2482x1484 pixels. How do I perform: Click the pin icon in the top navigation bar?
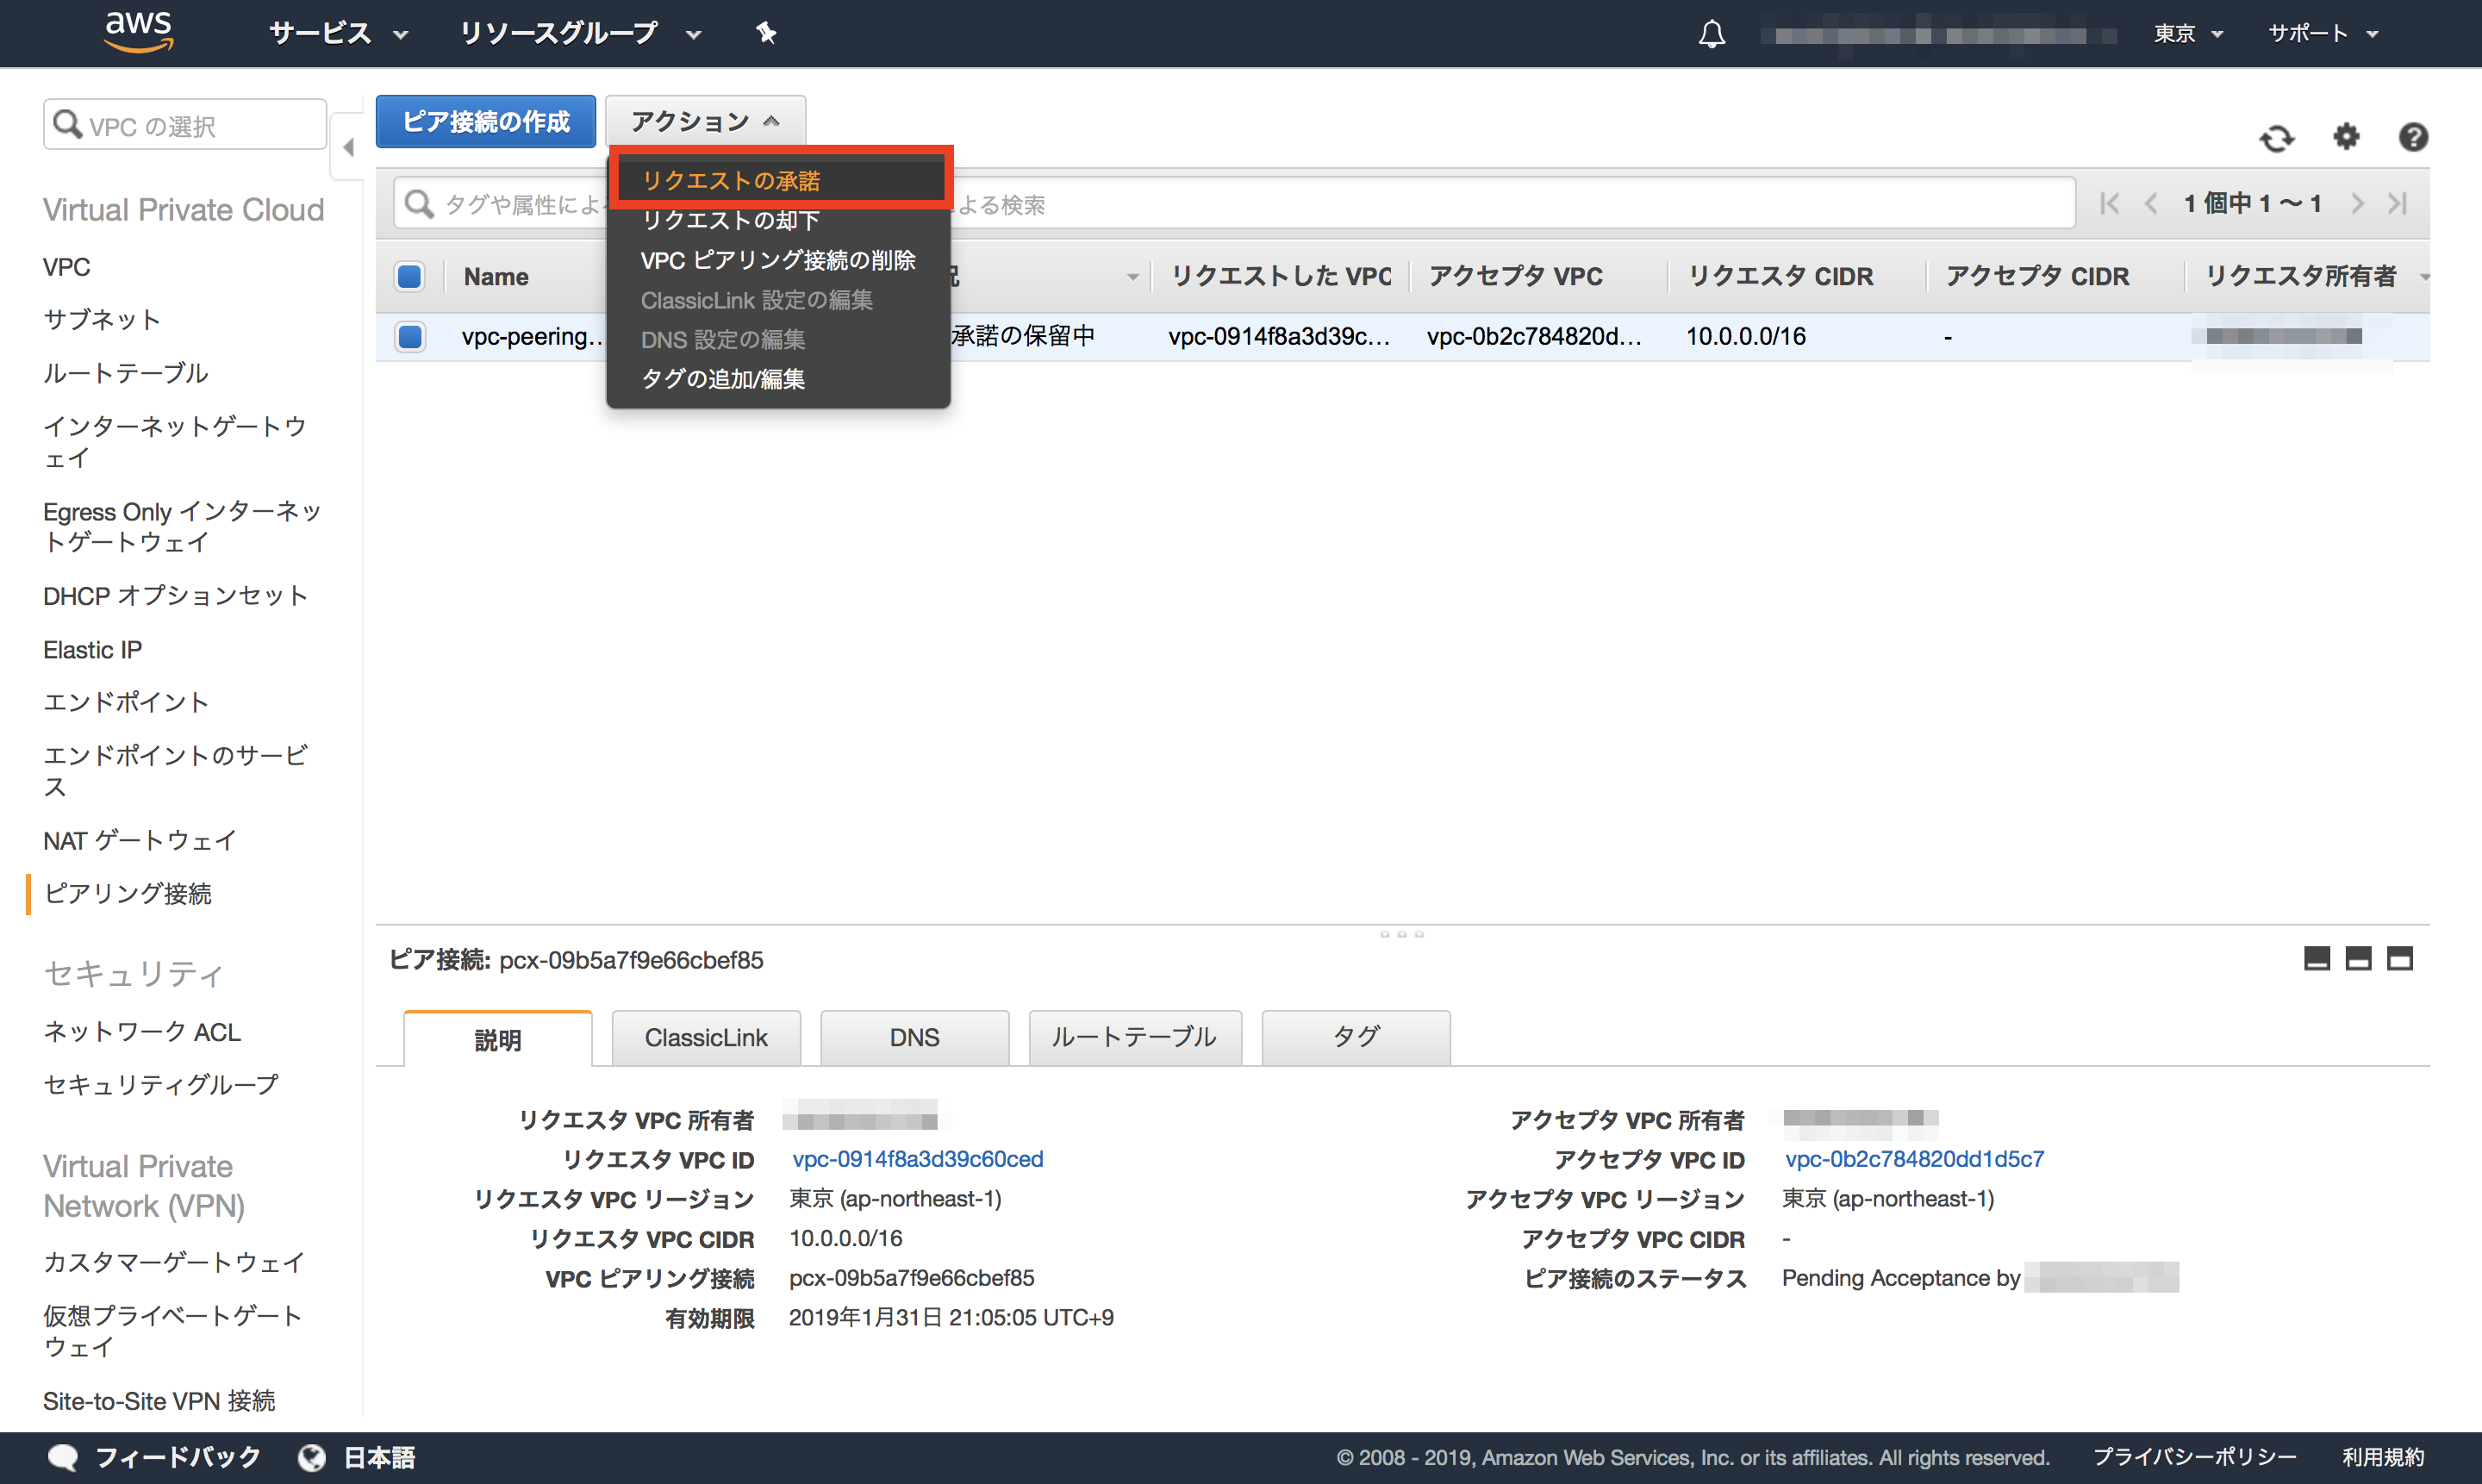pyautogui.click(x=765, y=33)
